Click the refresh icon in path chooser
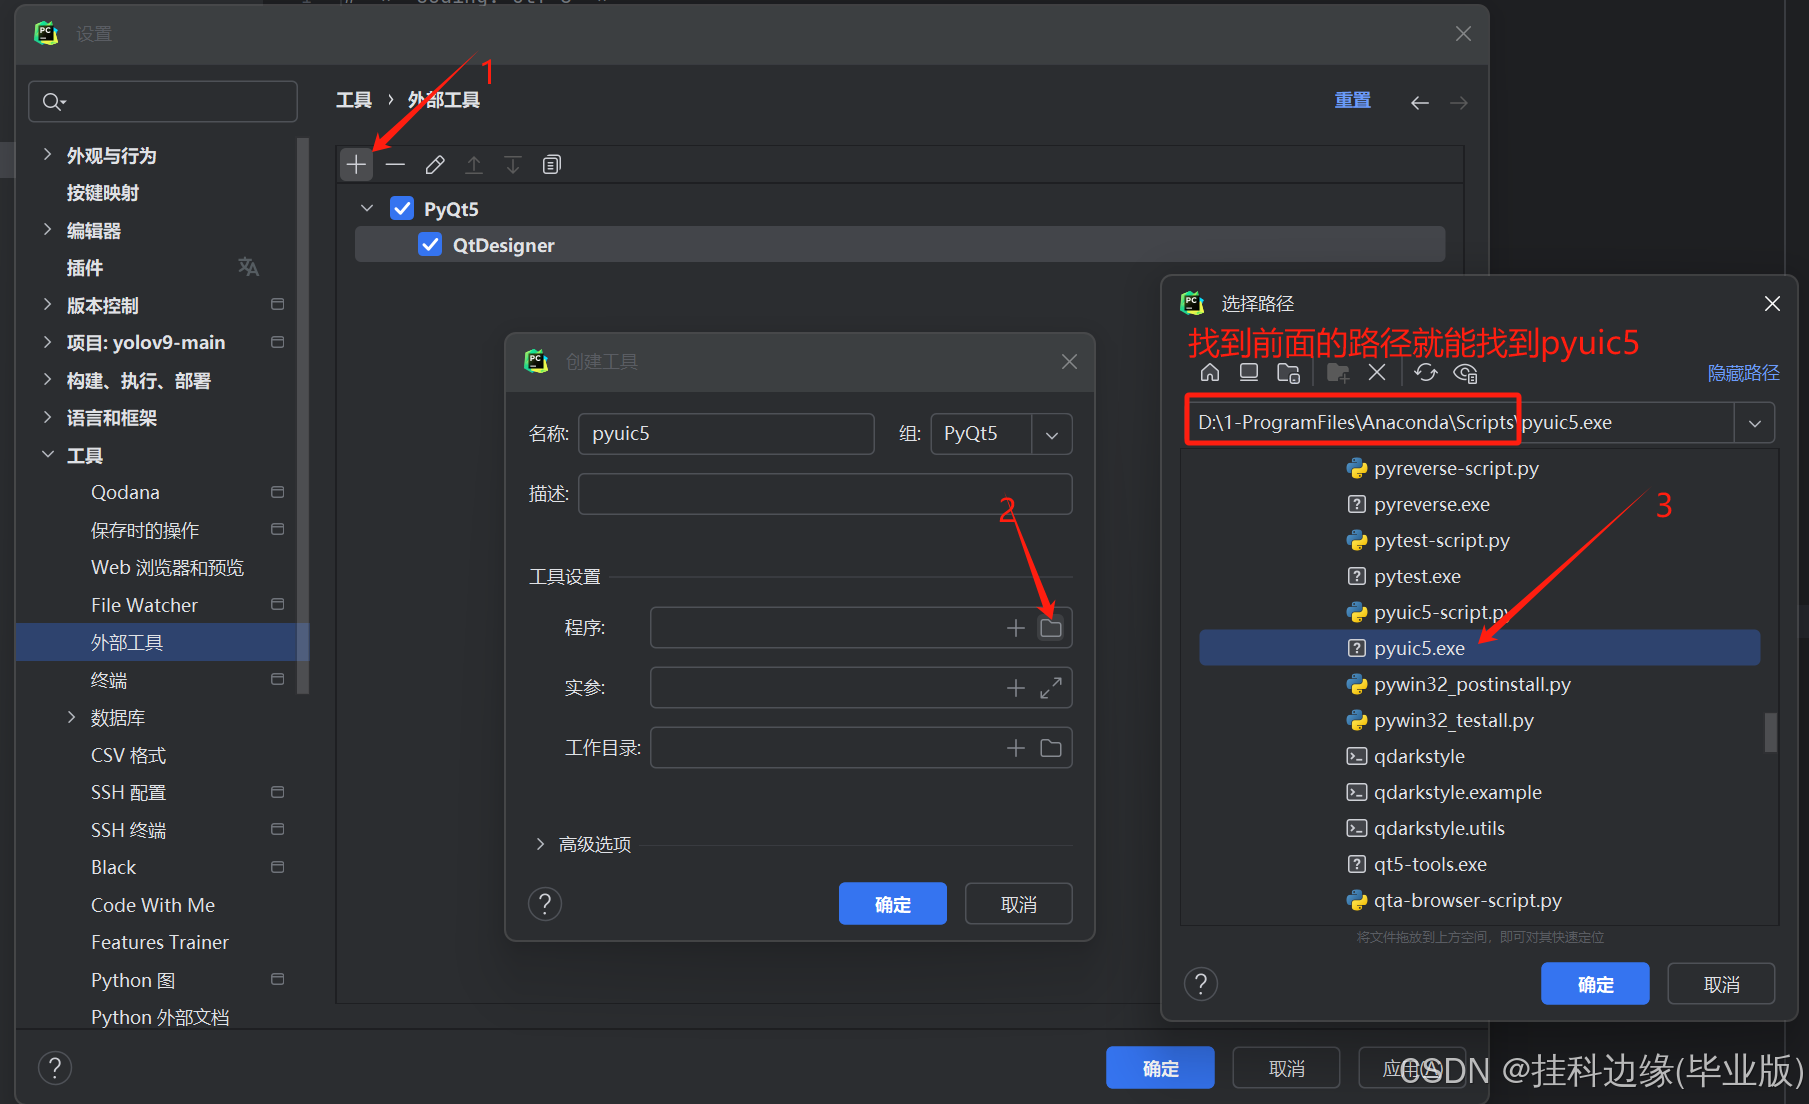Image resolution: width=1809 pixels, height=1104 pixels. [1426, 373]
